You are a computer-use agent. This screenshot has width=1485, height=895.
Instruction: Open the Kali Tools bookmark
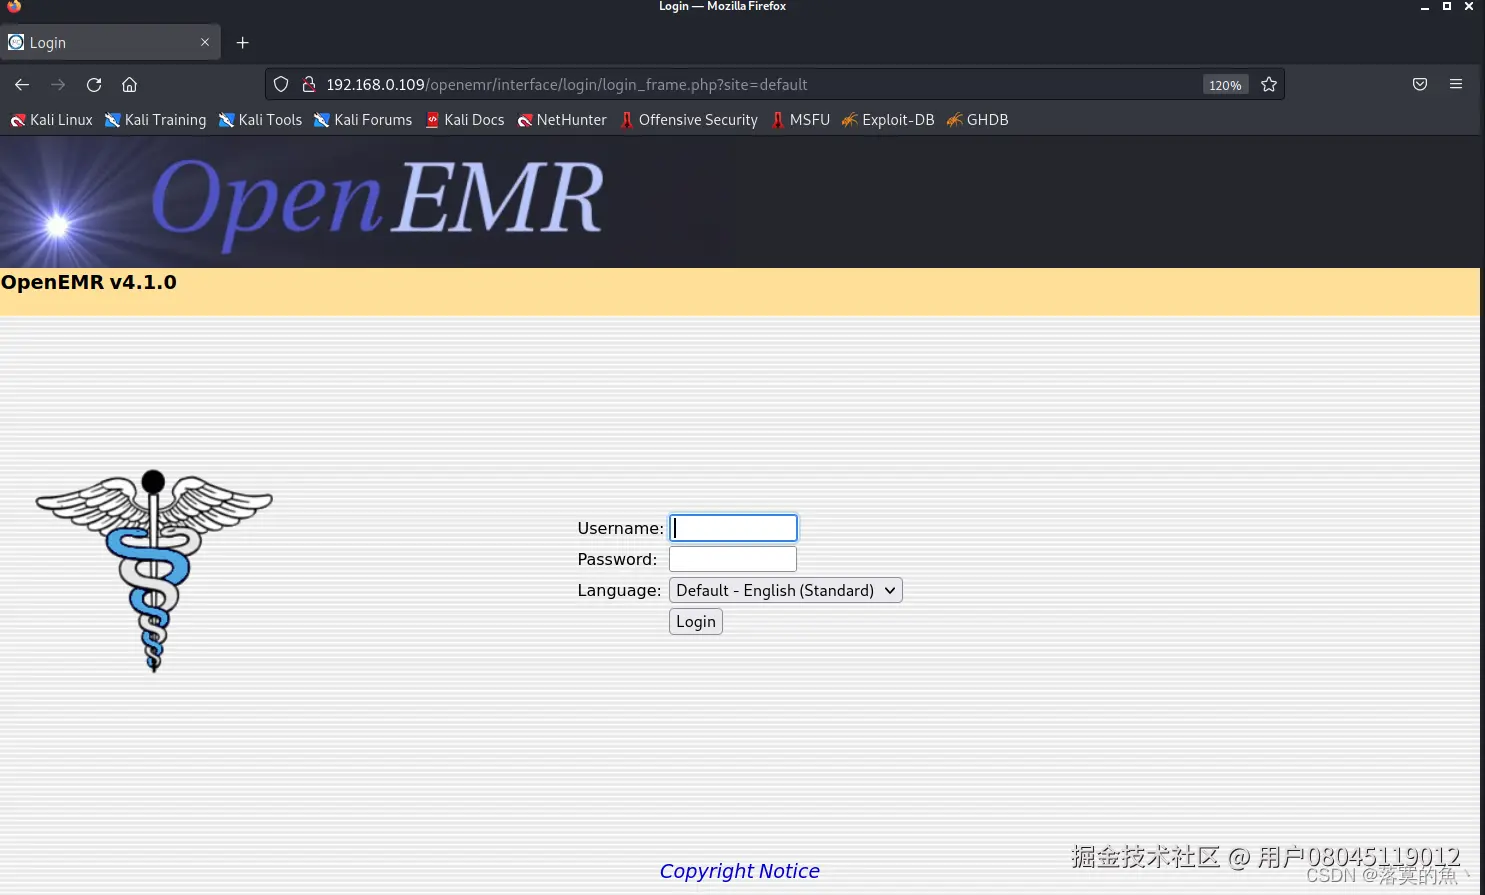pyautogui.click(x=260, y=119)
